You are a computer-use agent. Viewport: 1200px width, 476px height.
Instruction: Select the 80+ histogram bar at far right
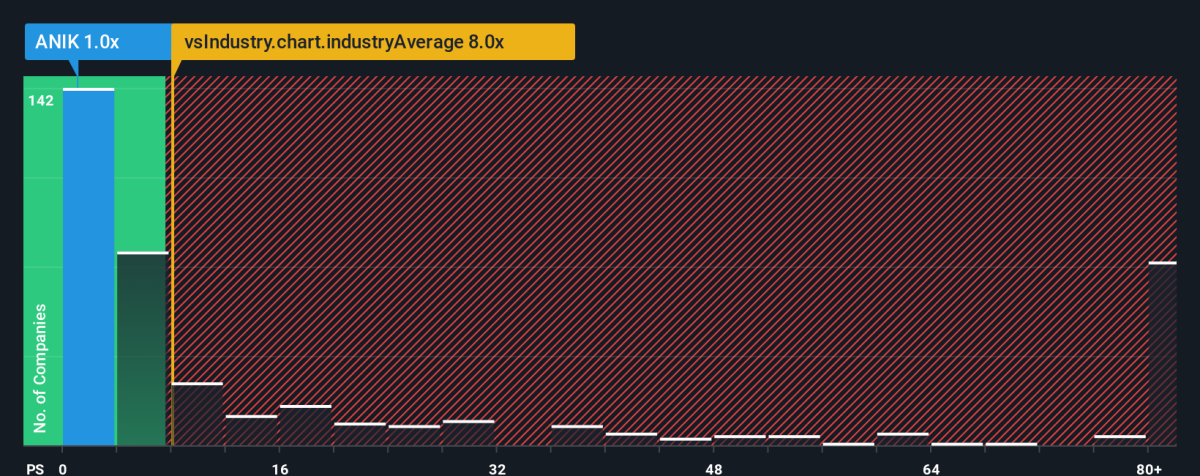[x=1162, y=354]
